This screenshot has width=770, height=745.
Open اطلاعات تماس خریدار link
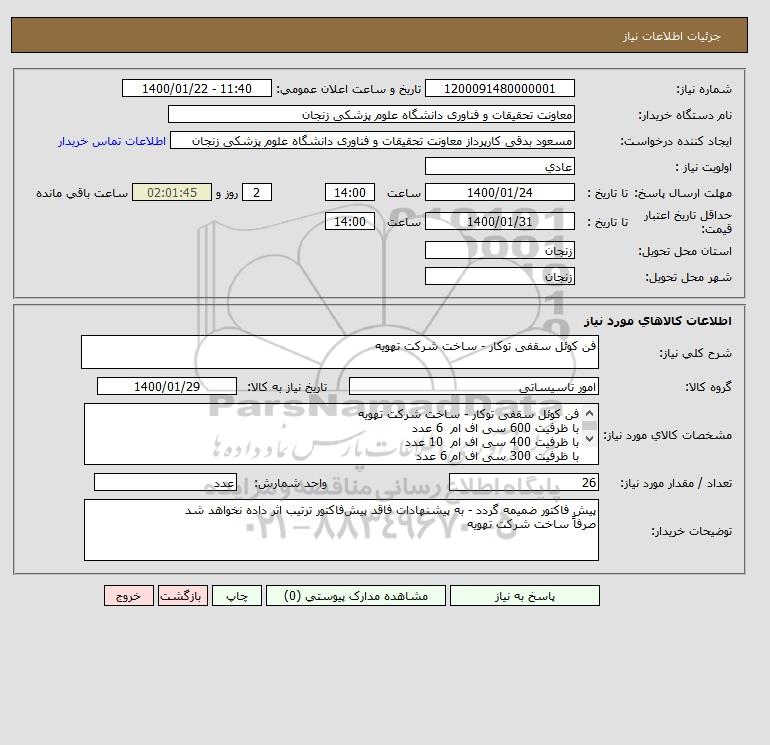pyautogui.click(x=112, y=141)
